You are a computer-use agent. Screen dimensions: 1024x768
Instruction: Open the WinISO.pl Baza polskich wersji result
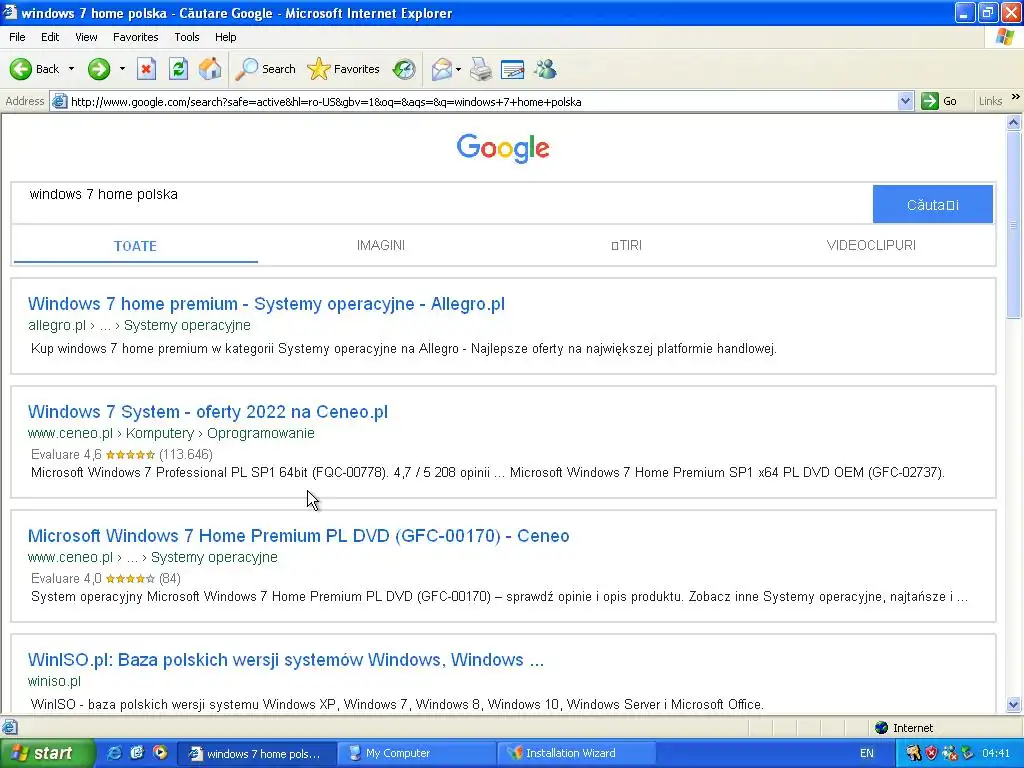tap(285, 660)
